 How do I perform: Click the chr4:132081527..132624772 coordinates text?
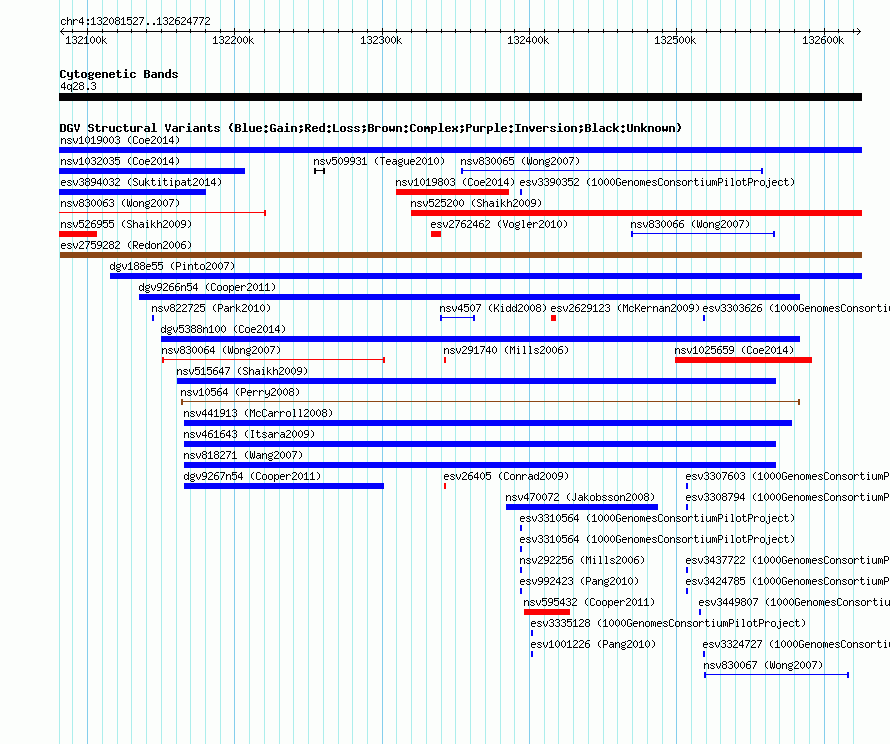pyautogui.click(x=135, y=21)
